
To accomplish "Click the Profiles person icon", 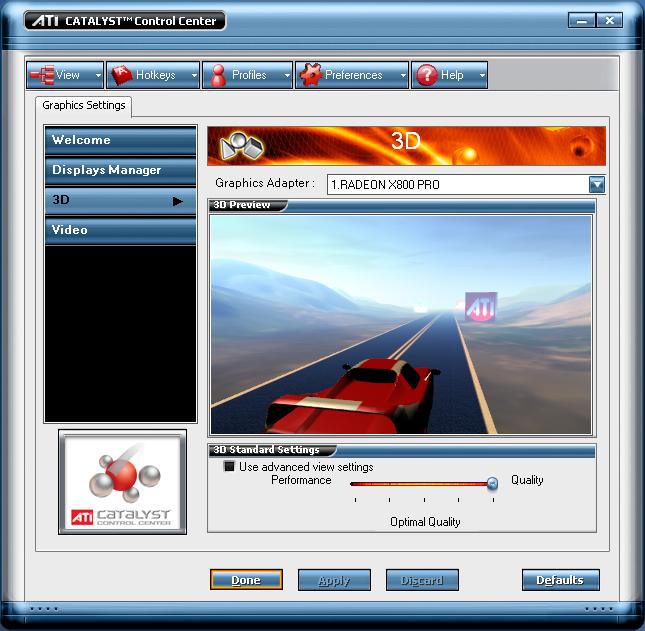I will pos(218,75).
